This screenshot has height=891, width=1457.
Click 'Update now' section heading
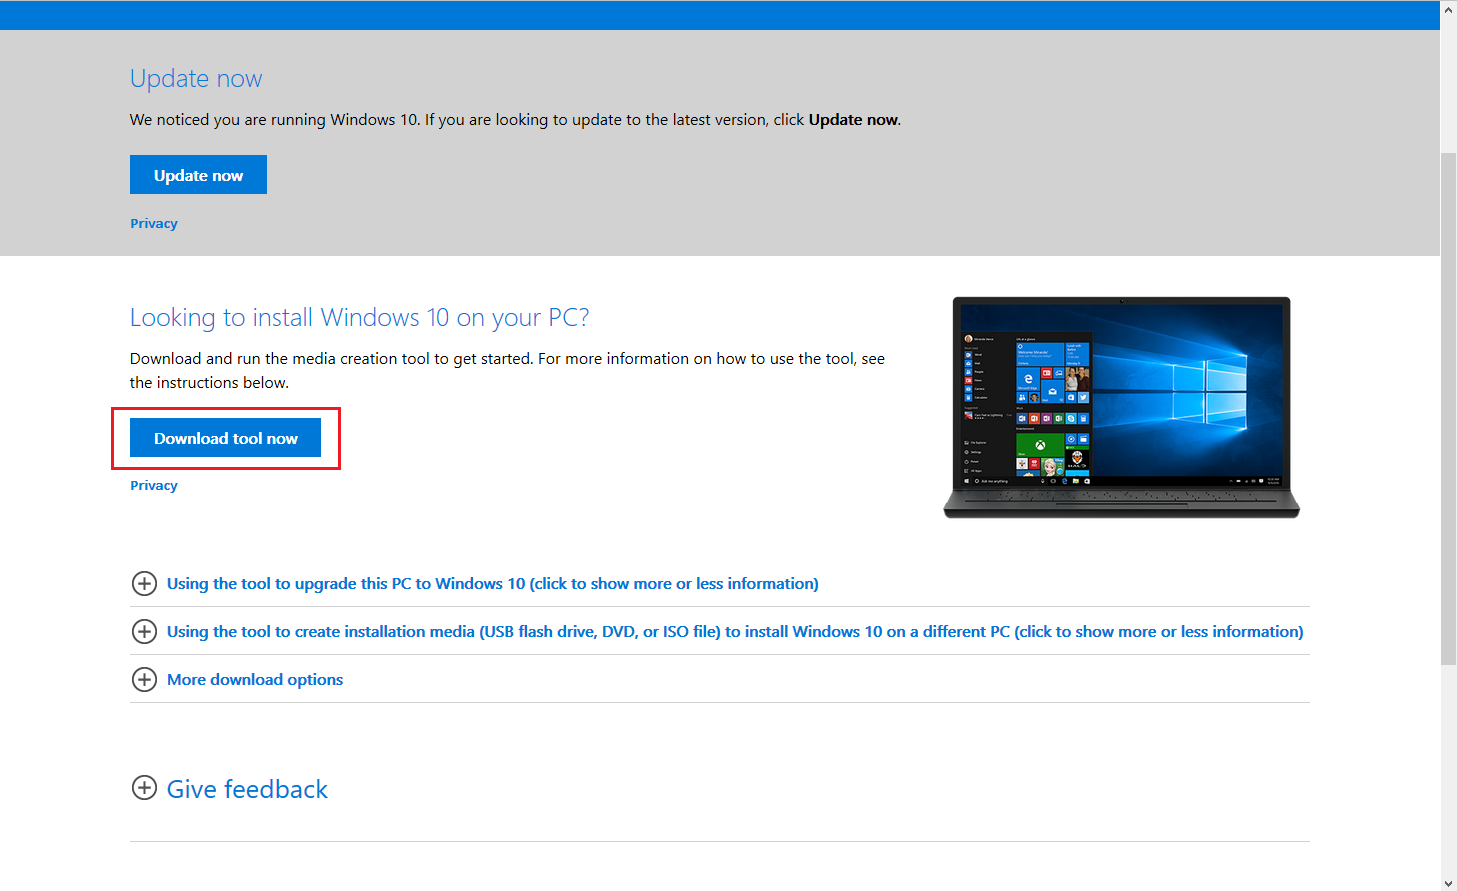coord(196,78)
